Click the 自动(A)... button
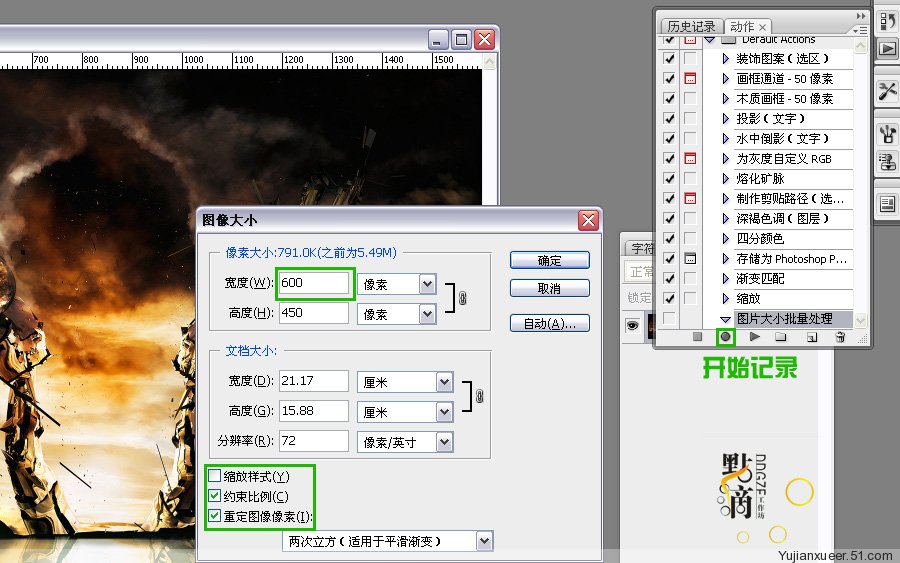The width and height of the screenshot is (900, 563). pos(549,323)
